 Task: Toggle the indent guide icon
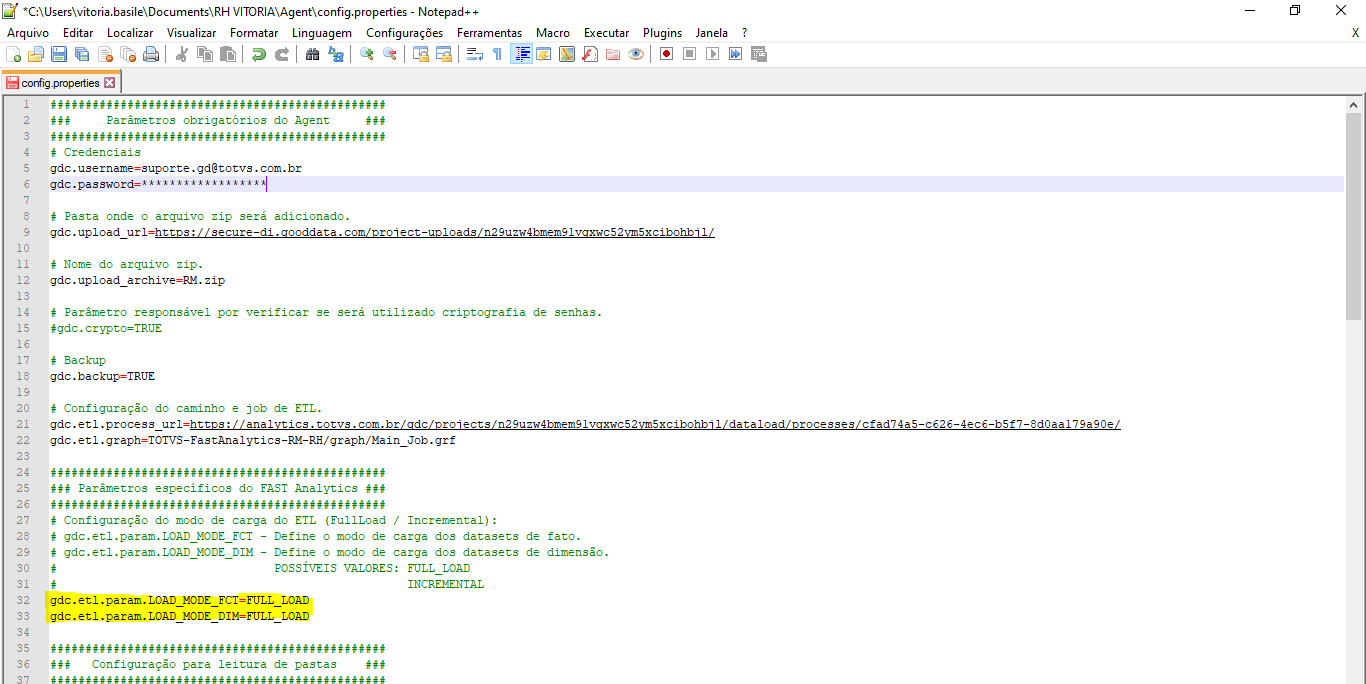pyautogui.click(x=521, y=54)
